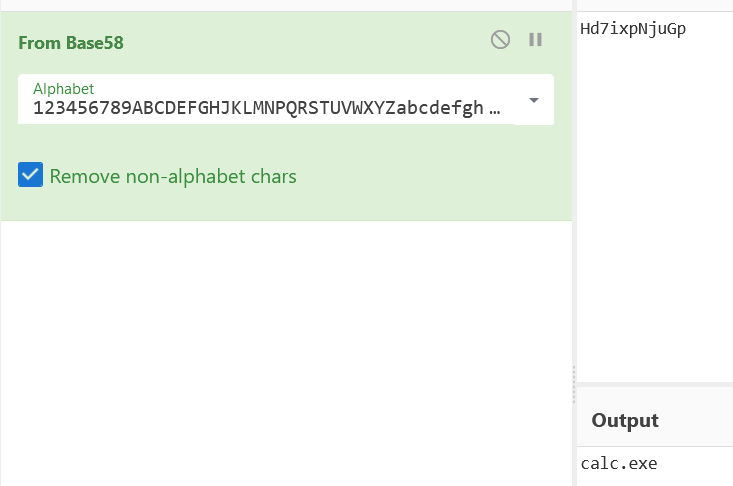This screenshot has width=733, height=486.
Task: Place cursor in input text Hd7ixpNjuGp
Action: [633, 29]
